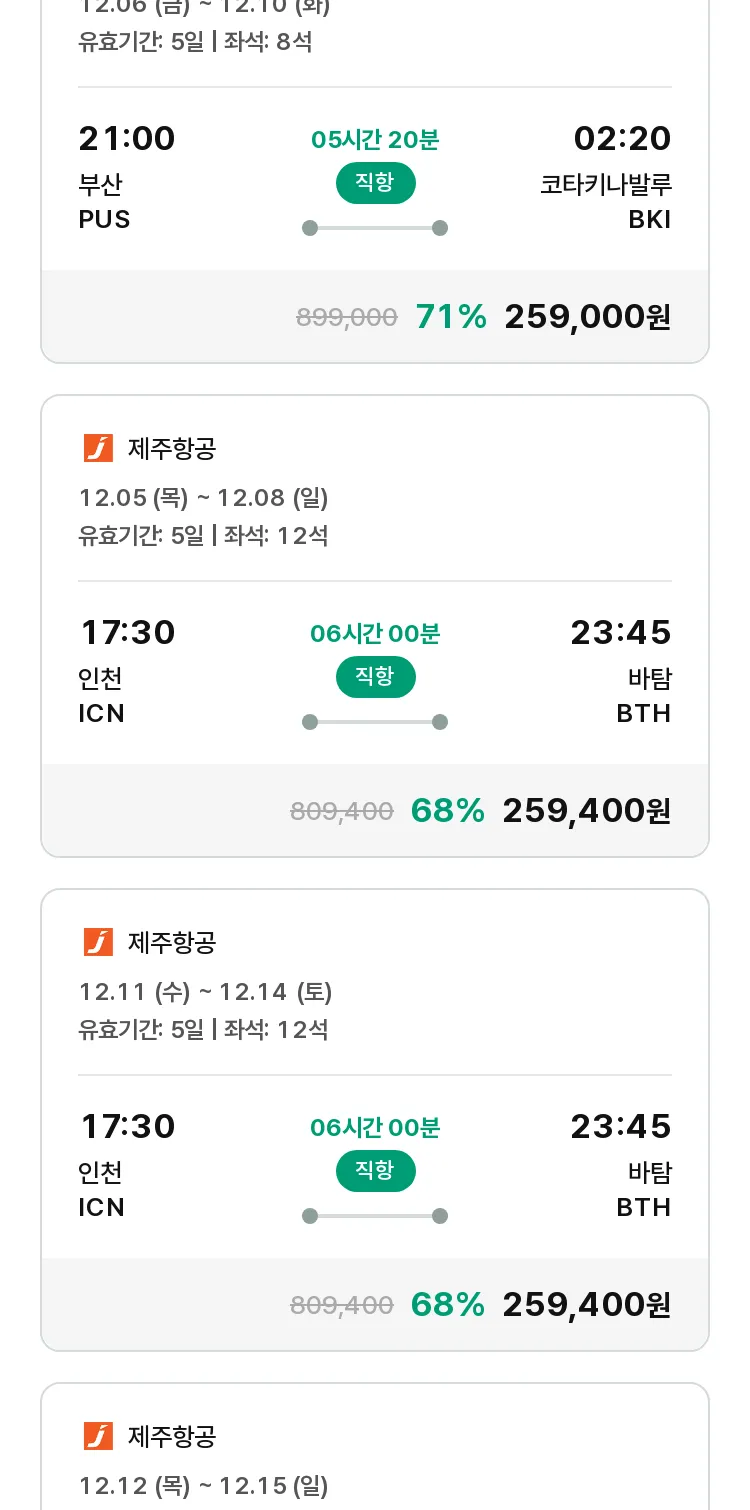The image size is (750, 1510).
Task: Click route line under the Busan flight's 직항 badge
Action: click(x=375, y=228)
